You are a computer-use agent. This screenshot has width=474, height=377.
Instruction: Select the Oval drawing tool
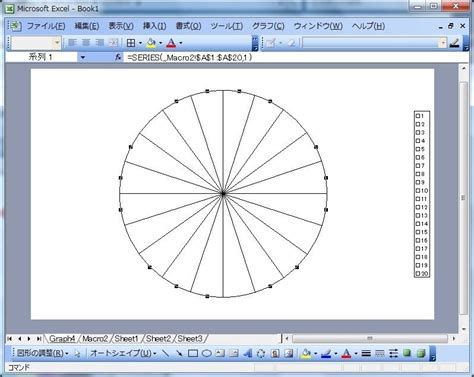click(x=207, y=353)
